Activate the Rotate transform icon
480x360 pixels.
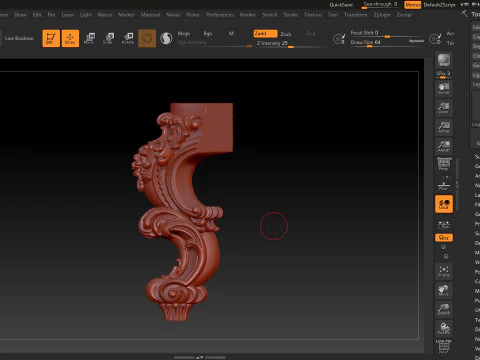[x=128, y=38]
